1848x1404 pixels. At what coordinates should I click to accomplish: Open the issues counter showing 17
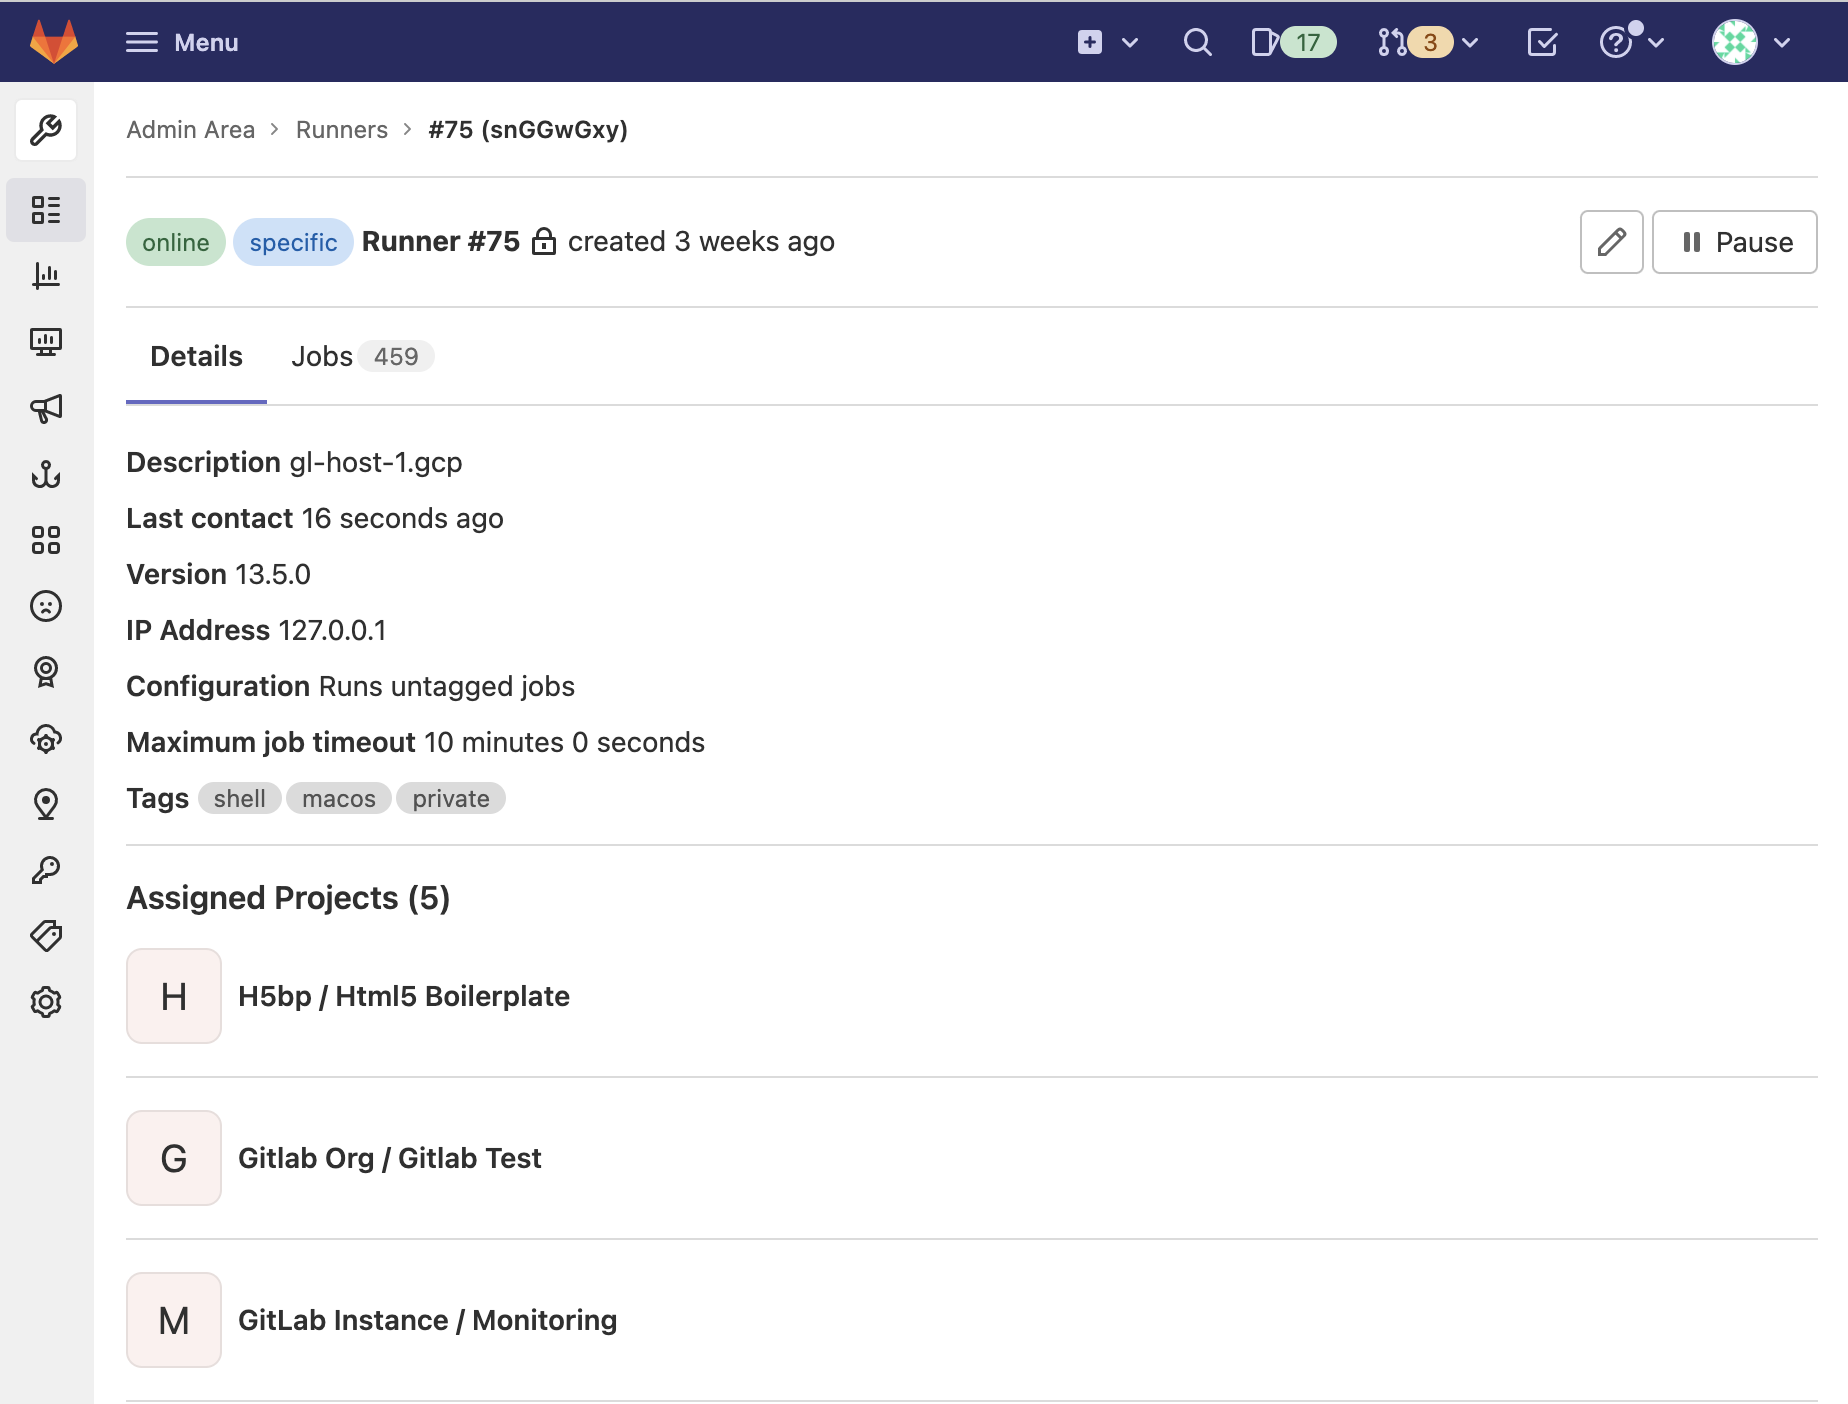[1293, 42]
